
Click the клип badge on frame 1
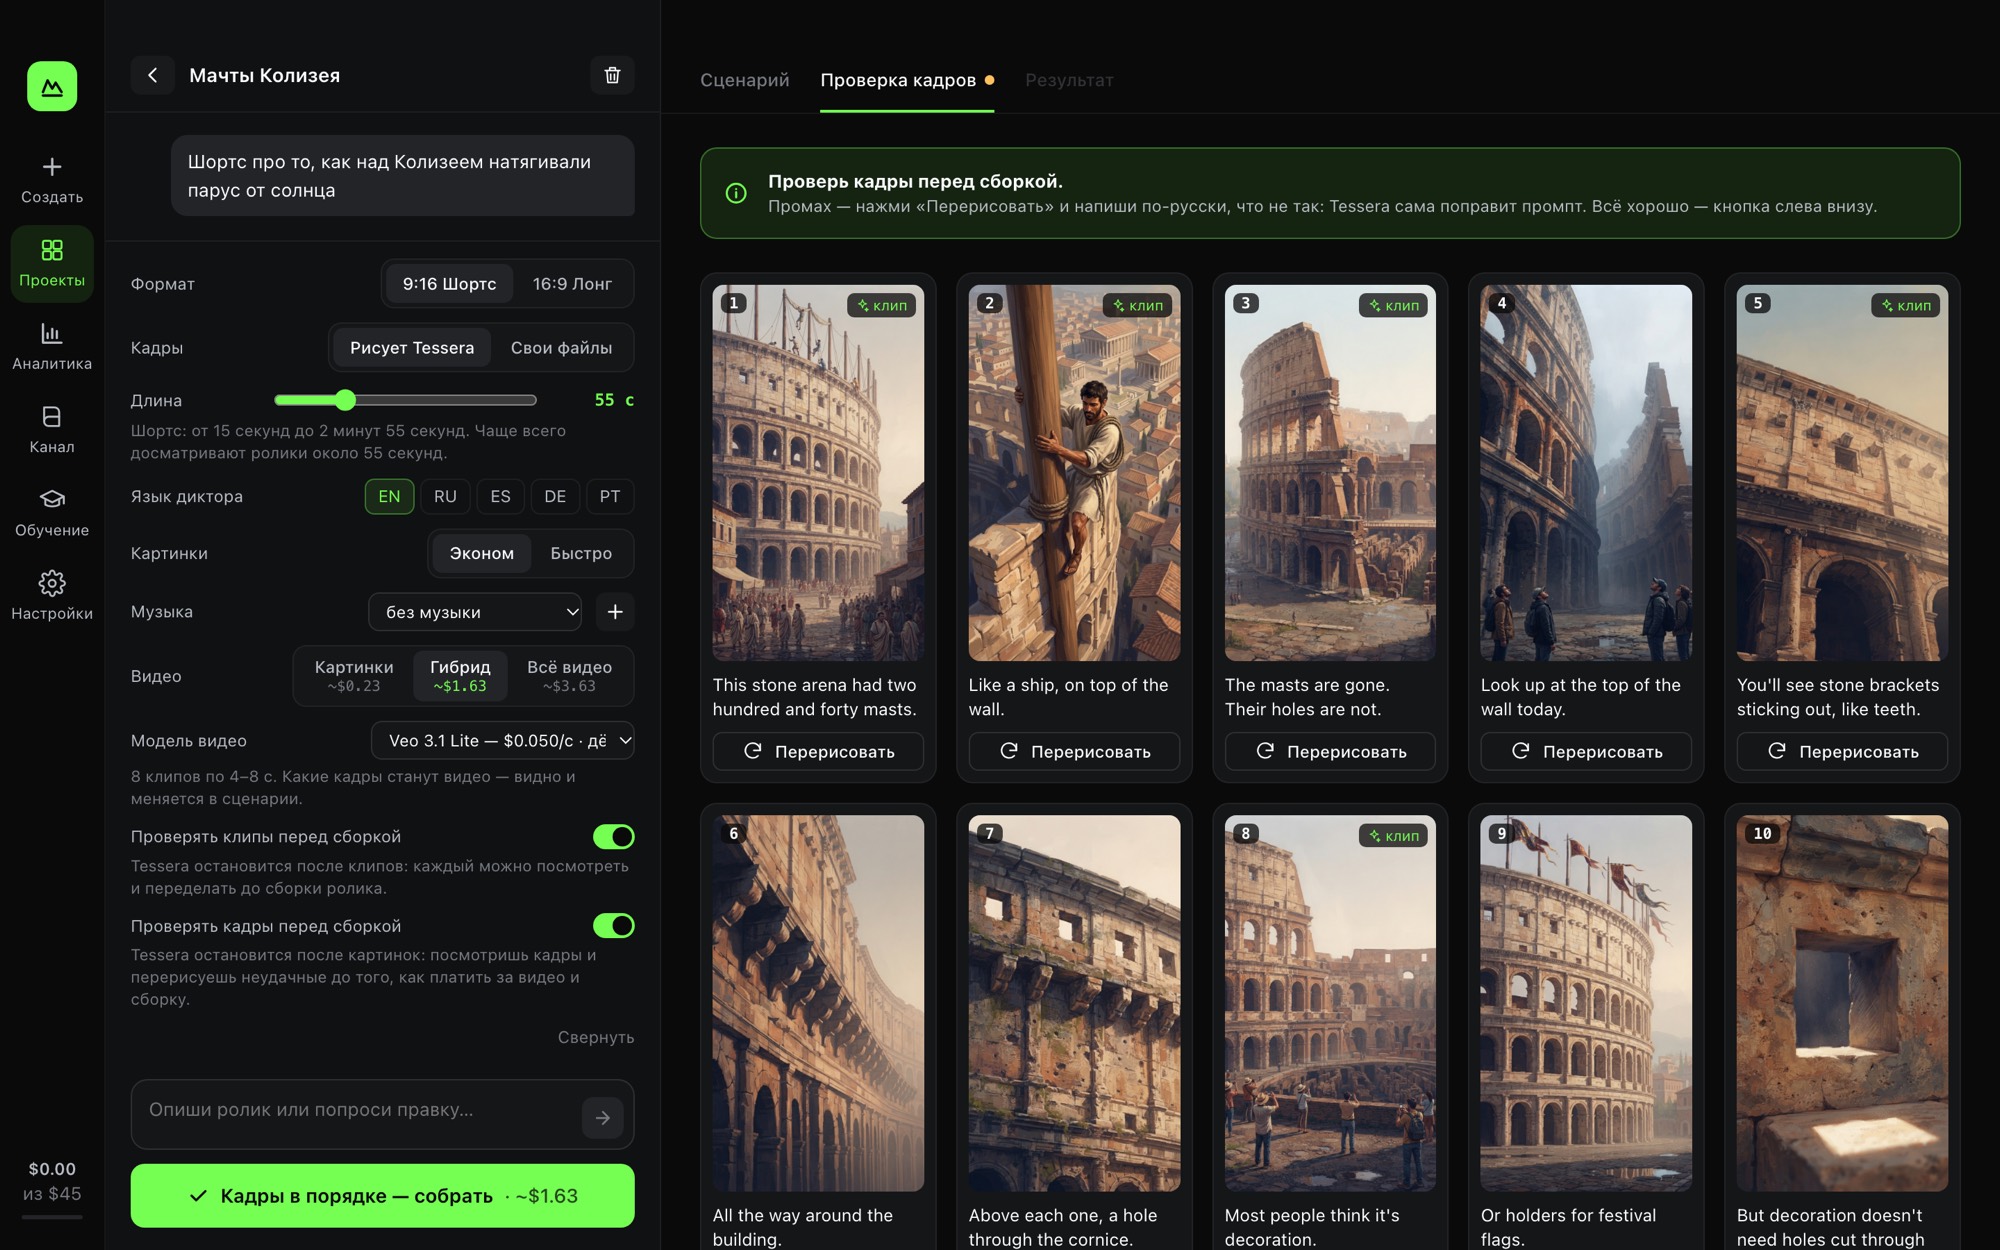[883, 305]
